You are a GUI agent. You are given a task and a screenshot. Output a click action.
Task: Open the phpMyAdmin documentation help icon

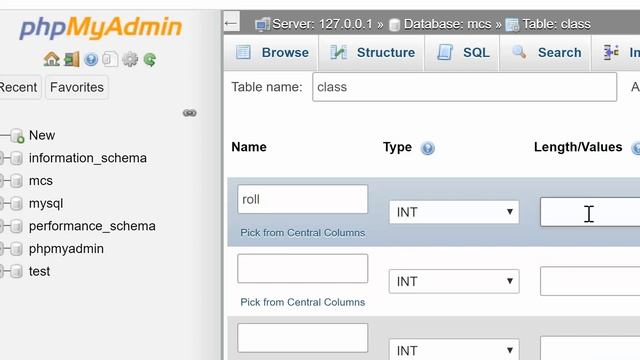point(91,60)
